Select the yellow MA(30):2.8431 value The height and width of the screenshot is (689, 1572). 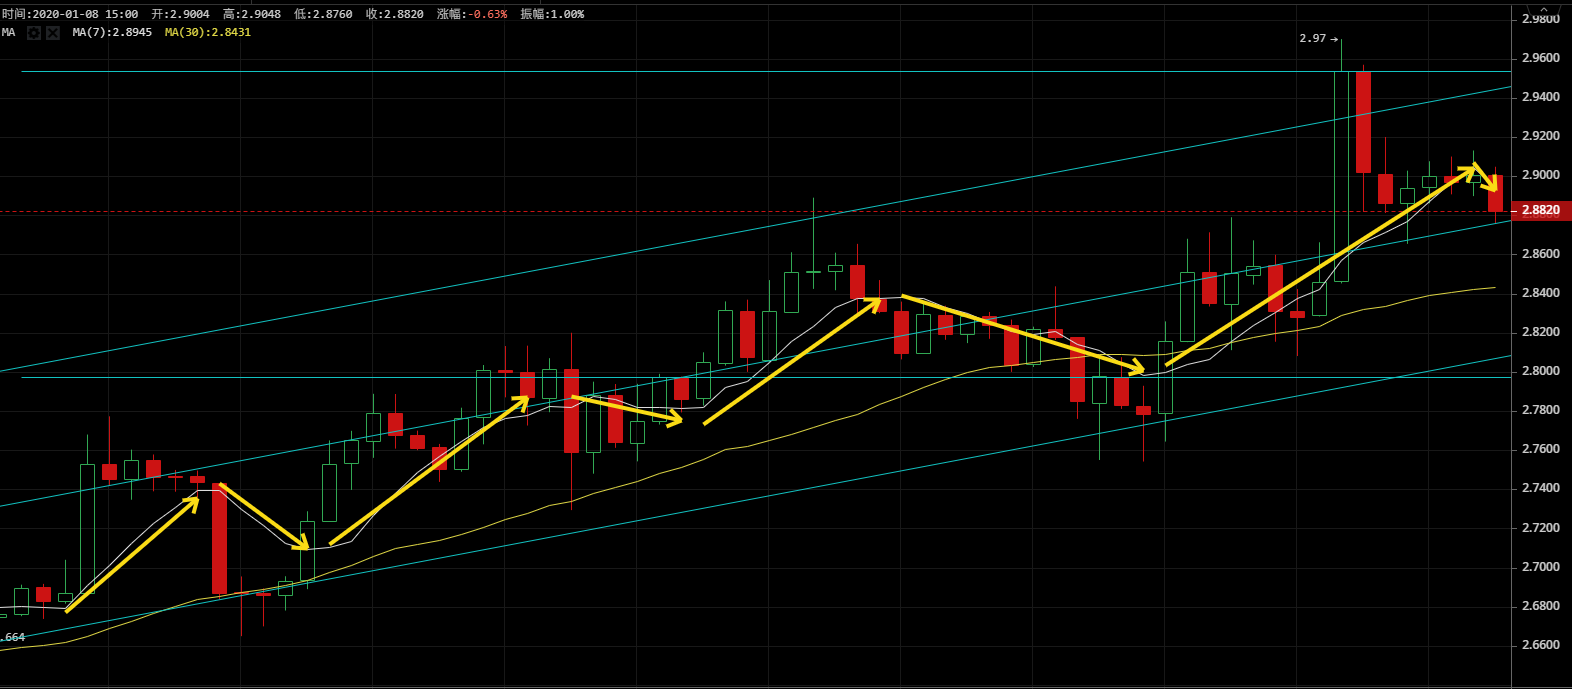tap(208, 32)
